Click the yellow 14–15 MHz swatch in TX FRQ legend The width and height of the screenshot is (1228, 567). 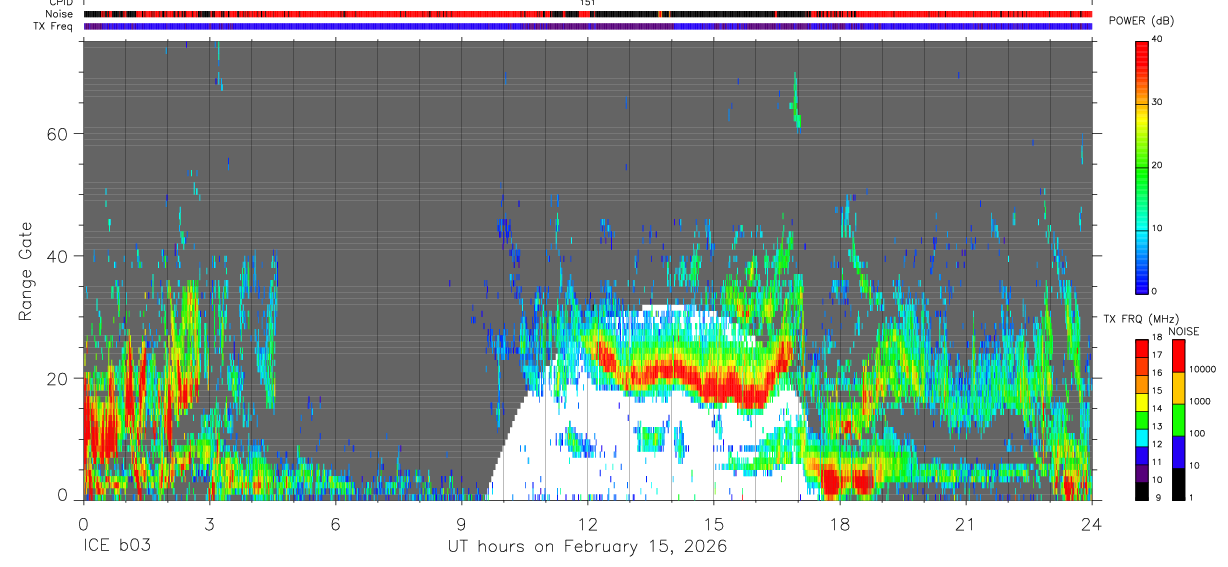tap(1142, 402)
